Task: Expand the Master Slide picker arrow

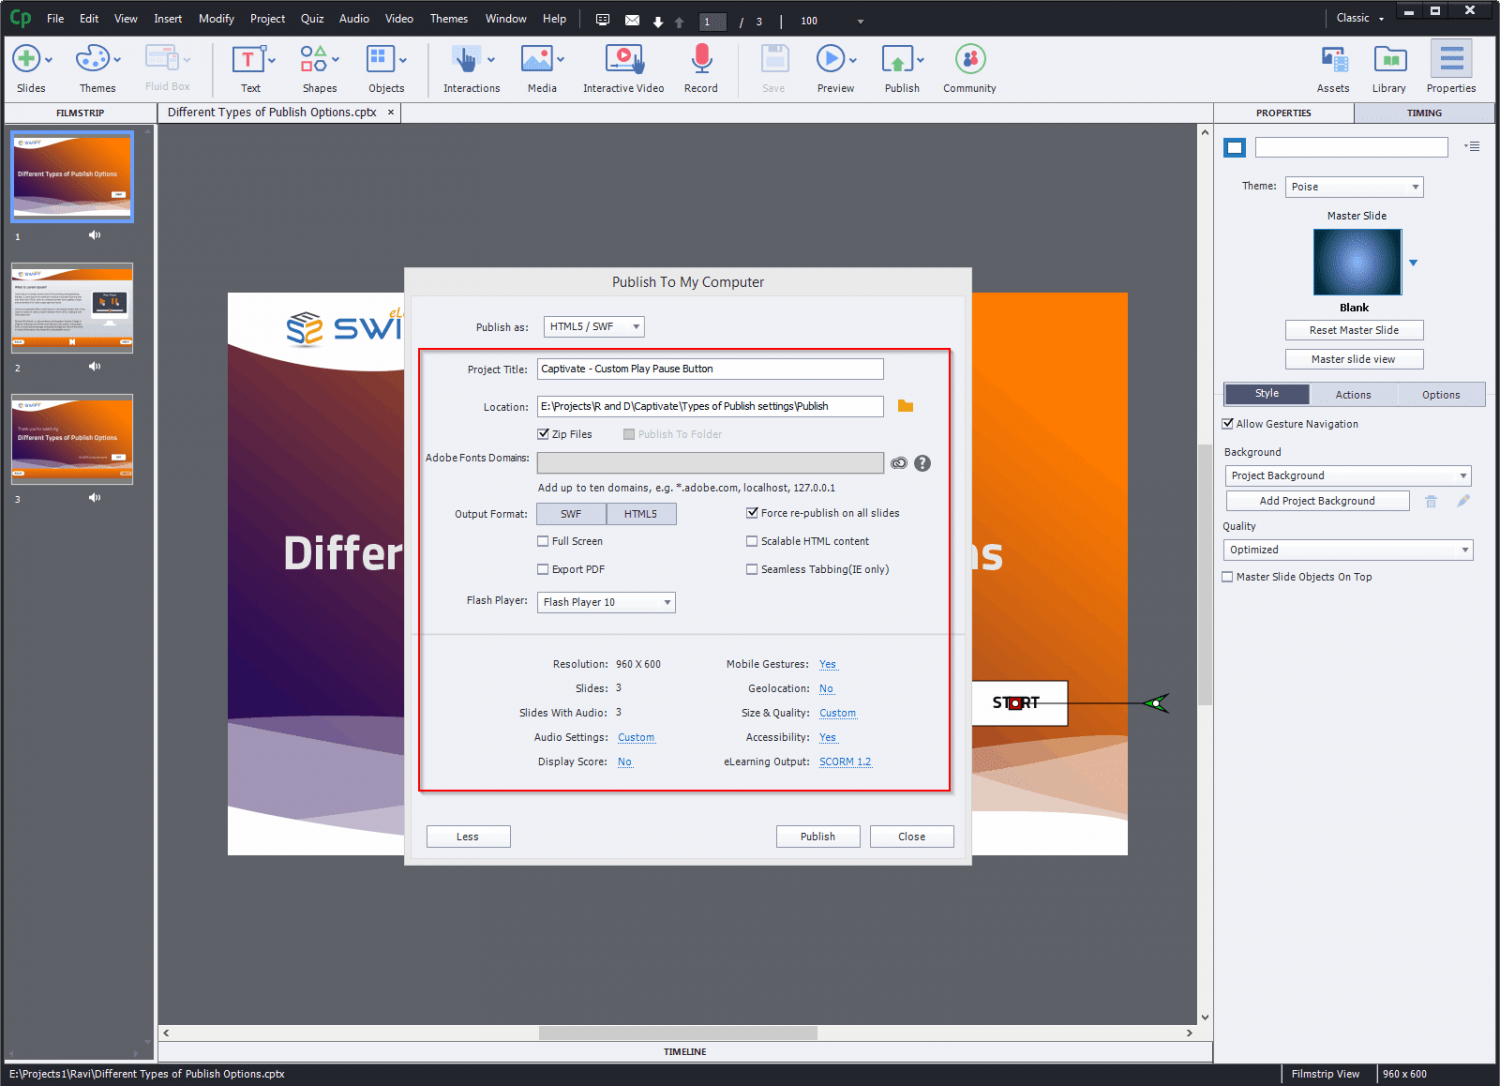Action: pos(1413,263)
